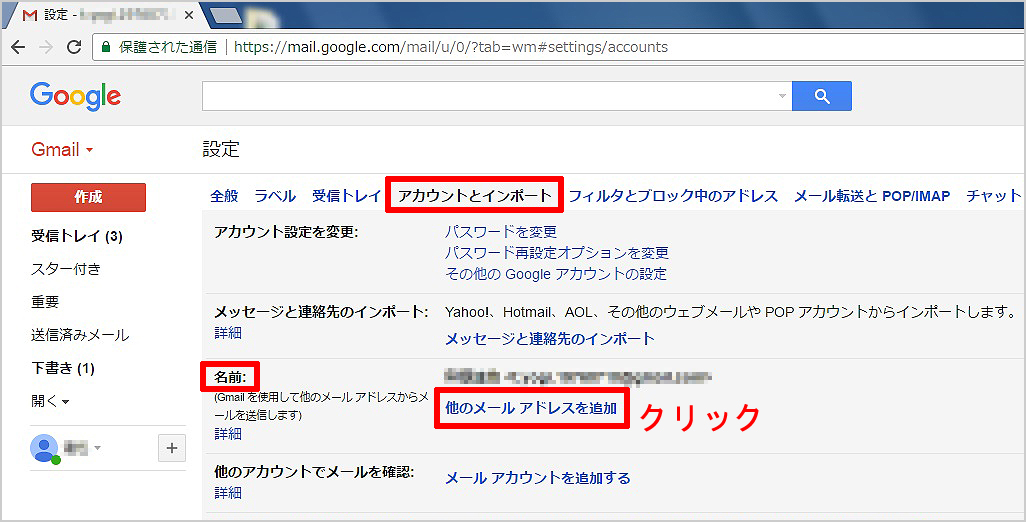This screenshot has height=522, width=1026.
Task: Open the Gmail product dropdown menu
Action: [x=62, y=150]
